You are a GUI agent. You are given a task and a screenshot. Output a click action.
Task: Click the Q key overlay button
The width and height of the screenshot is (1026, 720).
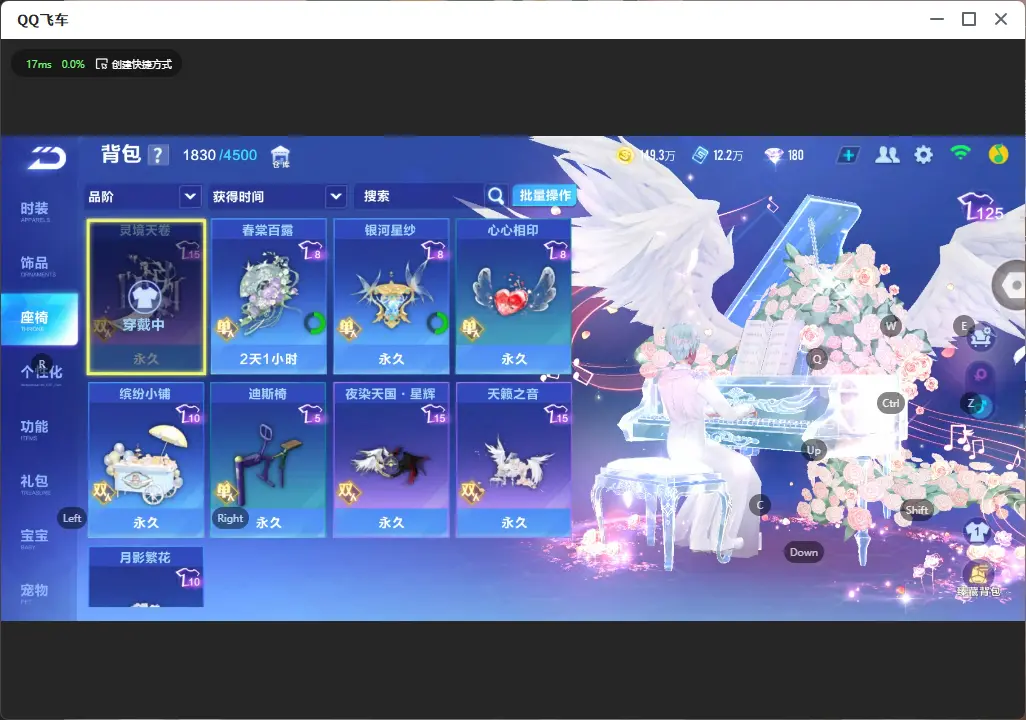[817, 359]
